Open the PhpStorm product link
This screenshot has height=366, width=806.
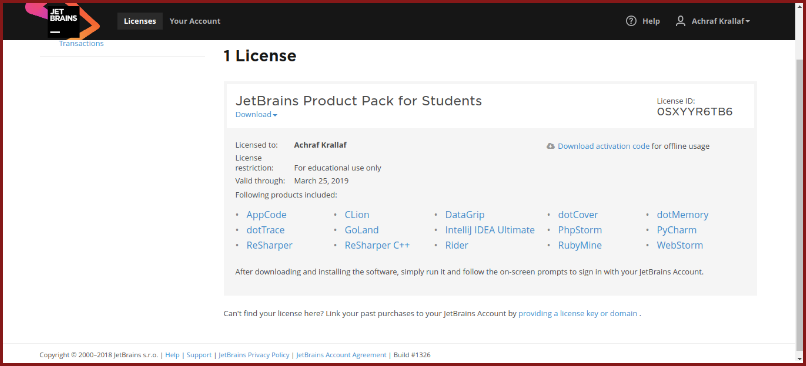580,230
